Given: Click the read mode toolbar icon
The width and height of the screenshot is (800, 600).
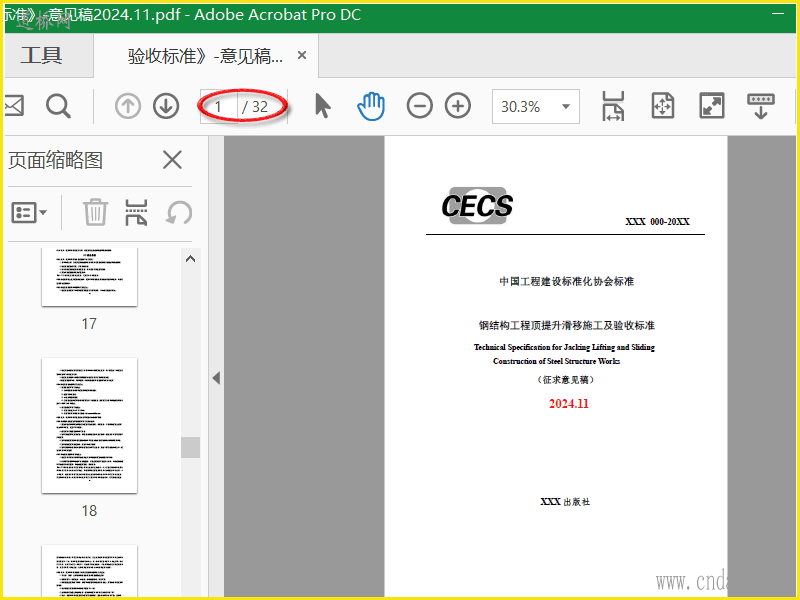Looking at the screenshot, I should click(761, 106).
